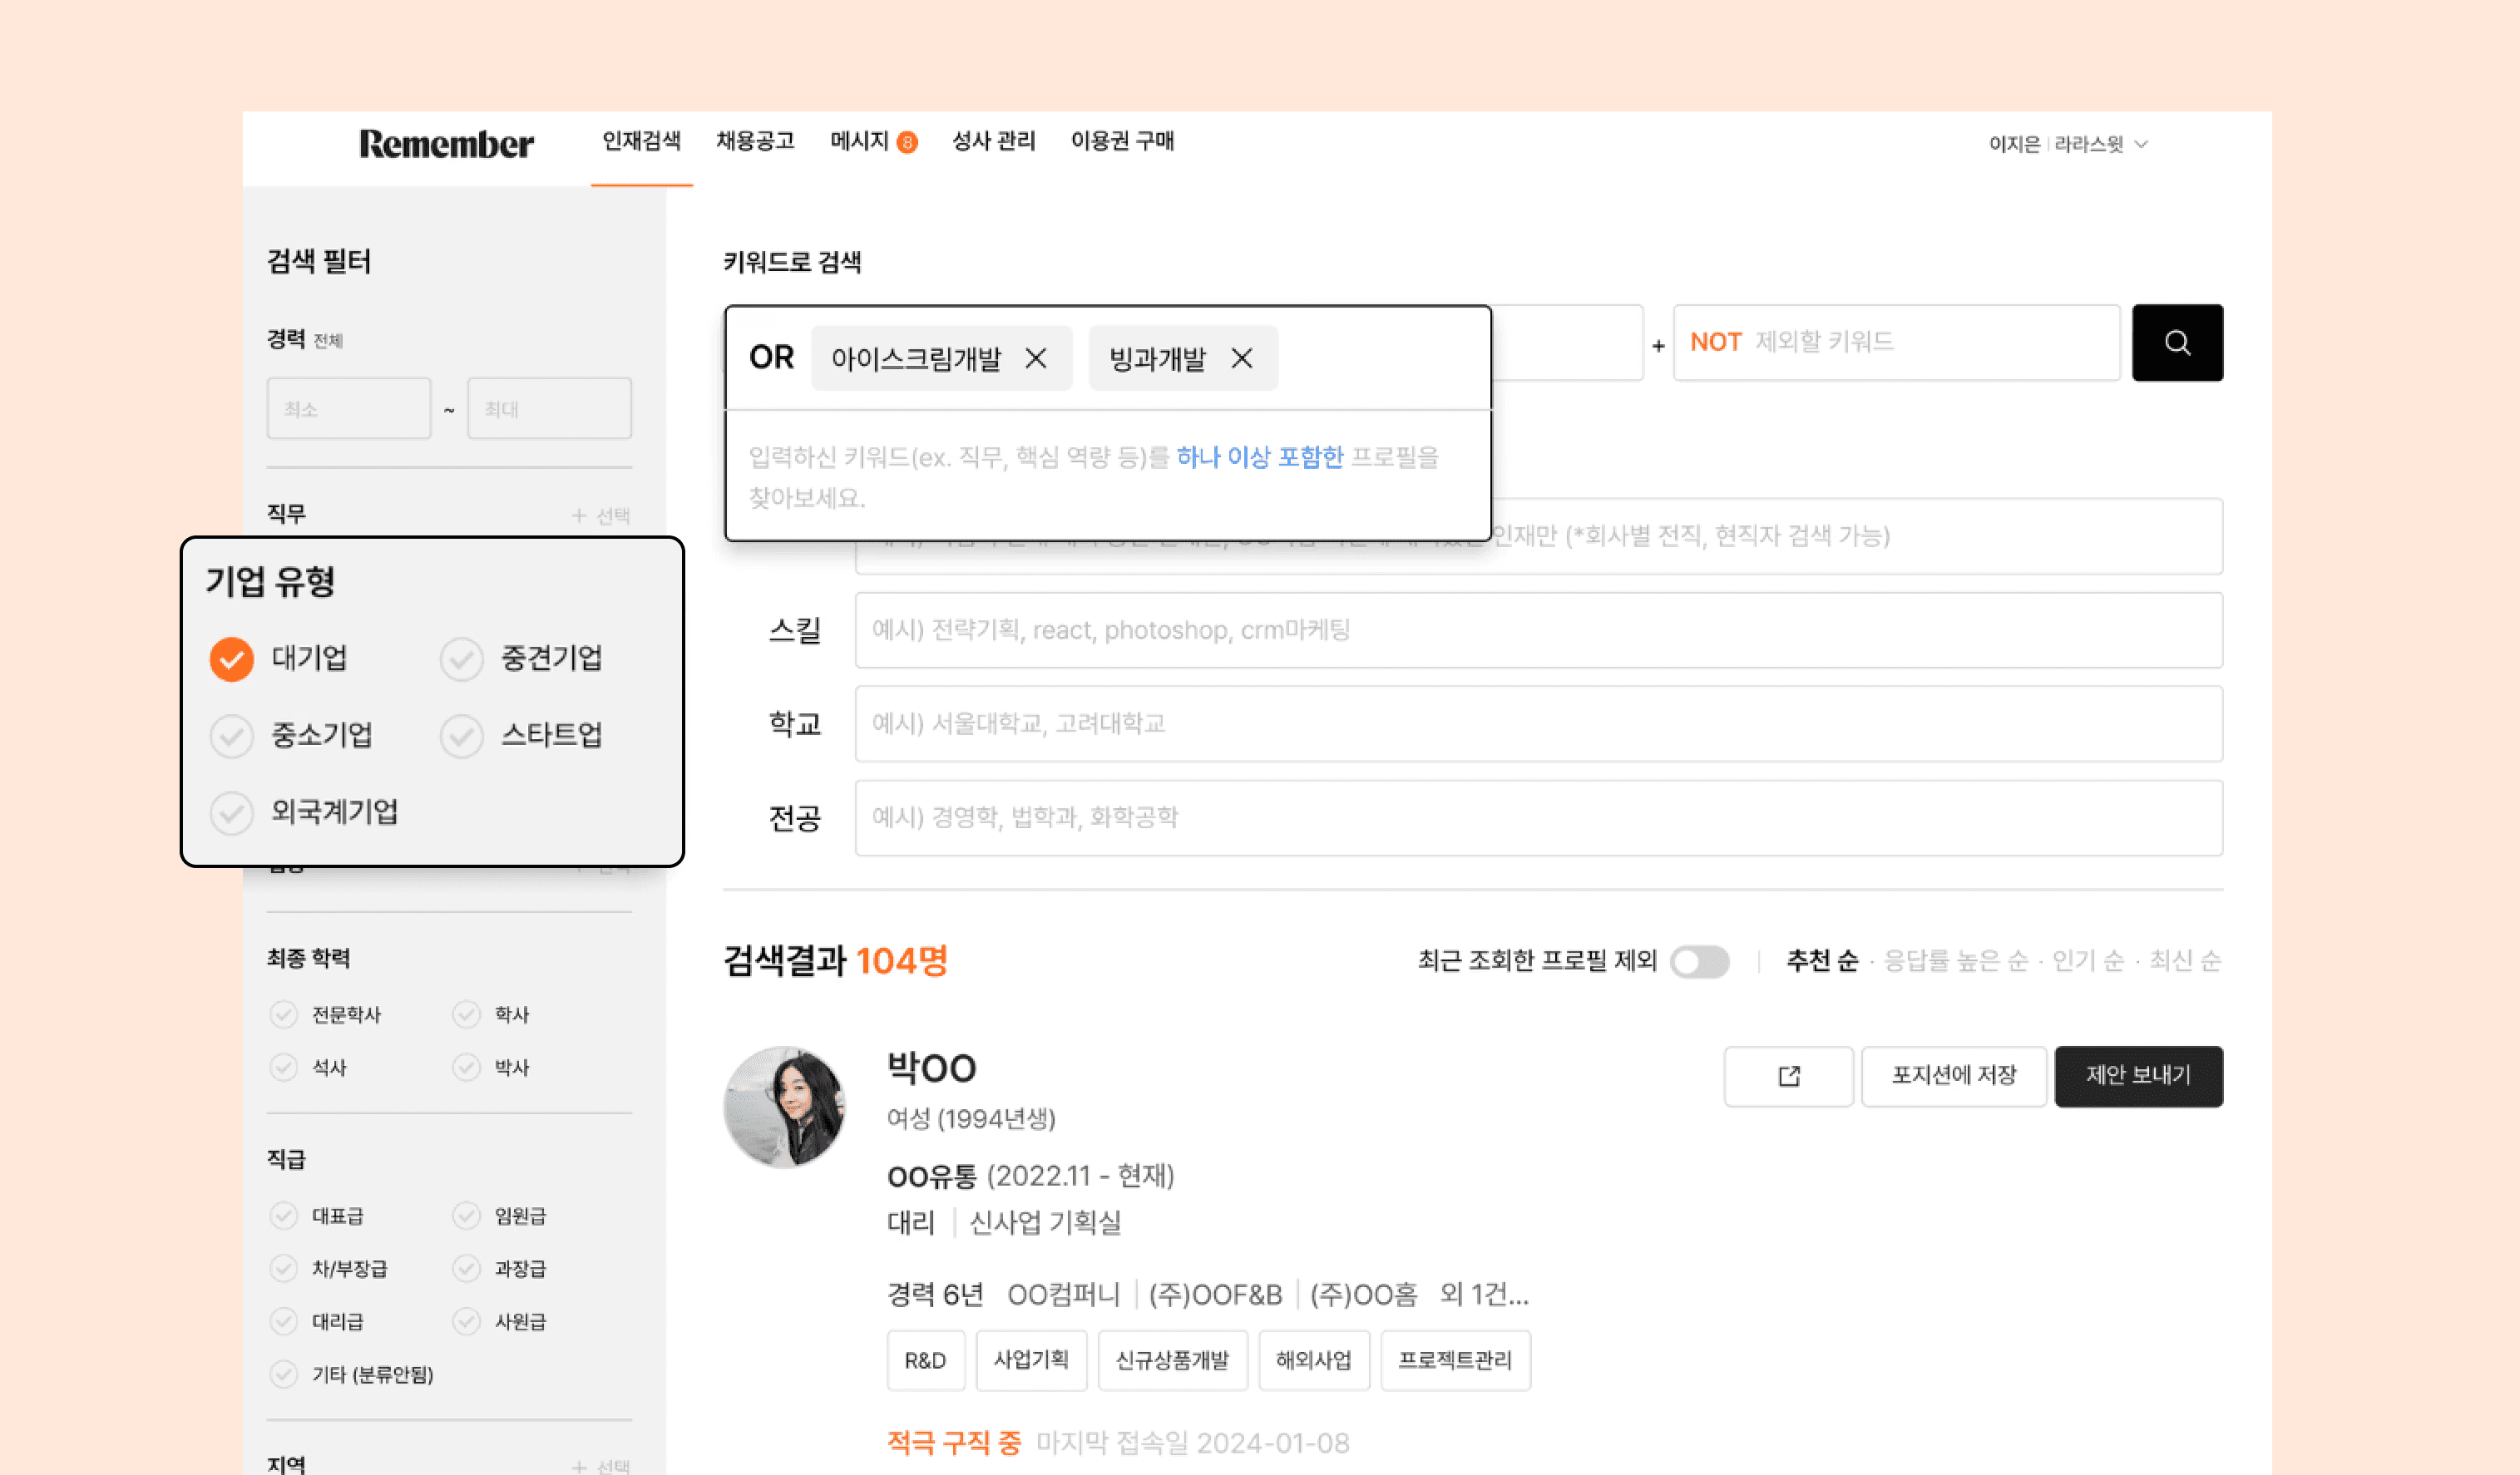The width and height of the screenshot is (2520, 1475).
Task: Click the 사업기획 skill tag
Action: pyautogui.click(x=1031, y=1360)
